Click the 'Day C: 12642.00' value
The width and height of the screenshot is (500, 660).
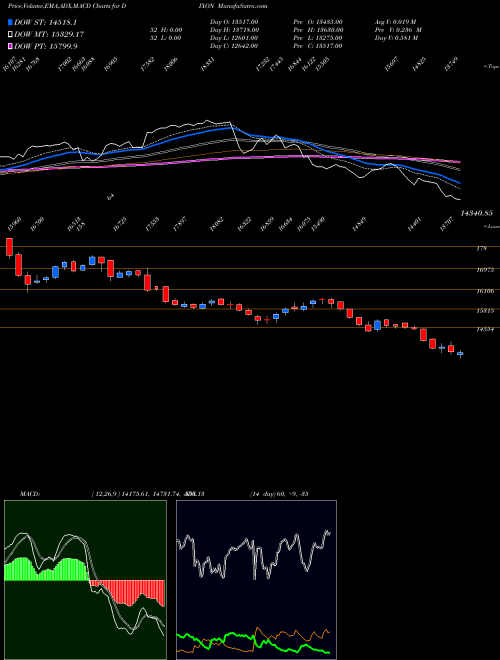coord(234,46)
